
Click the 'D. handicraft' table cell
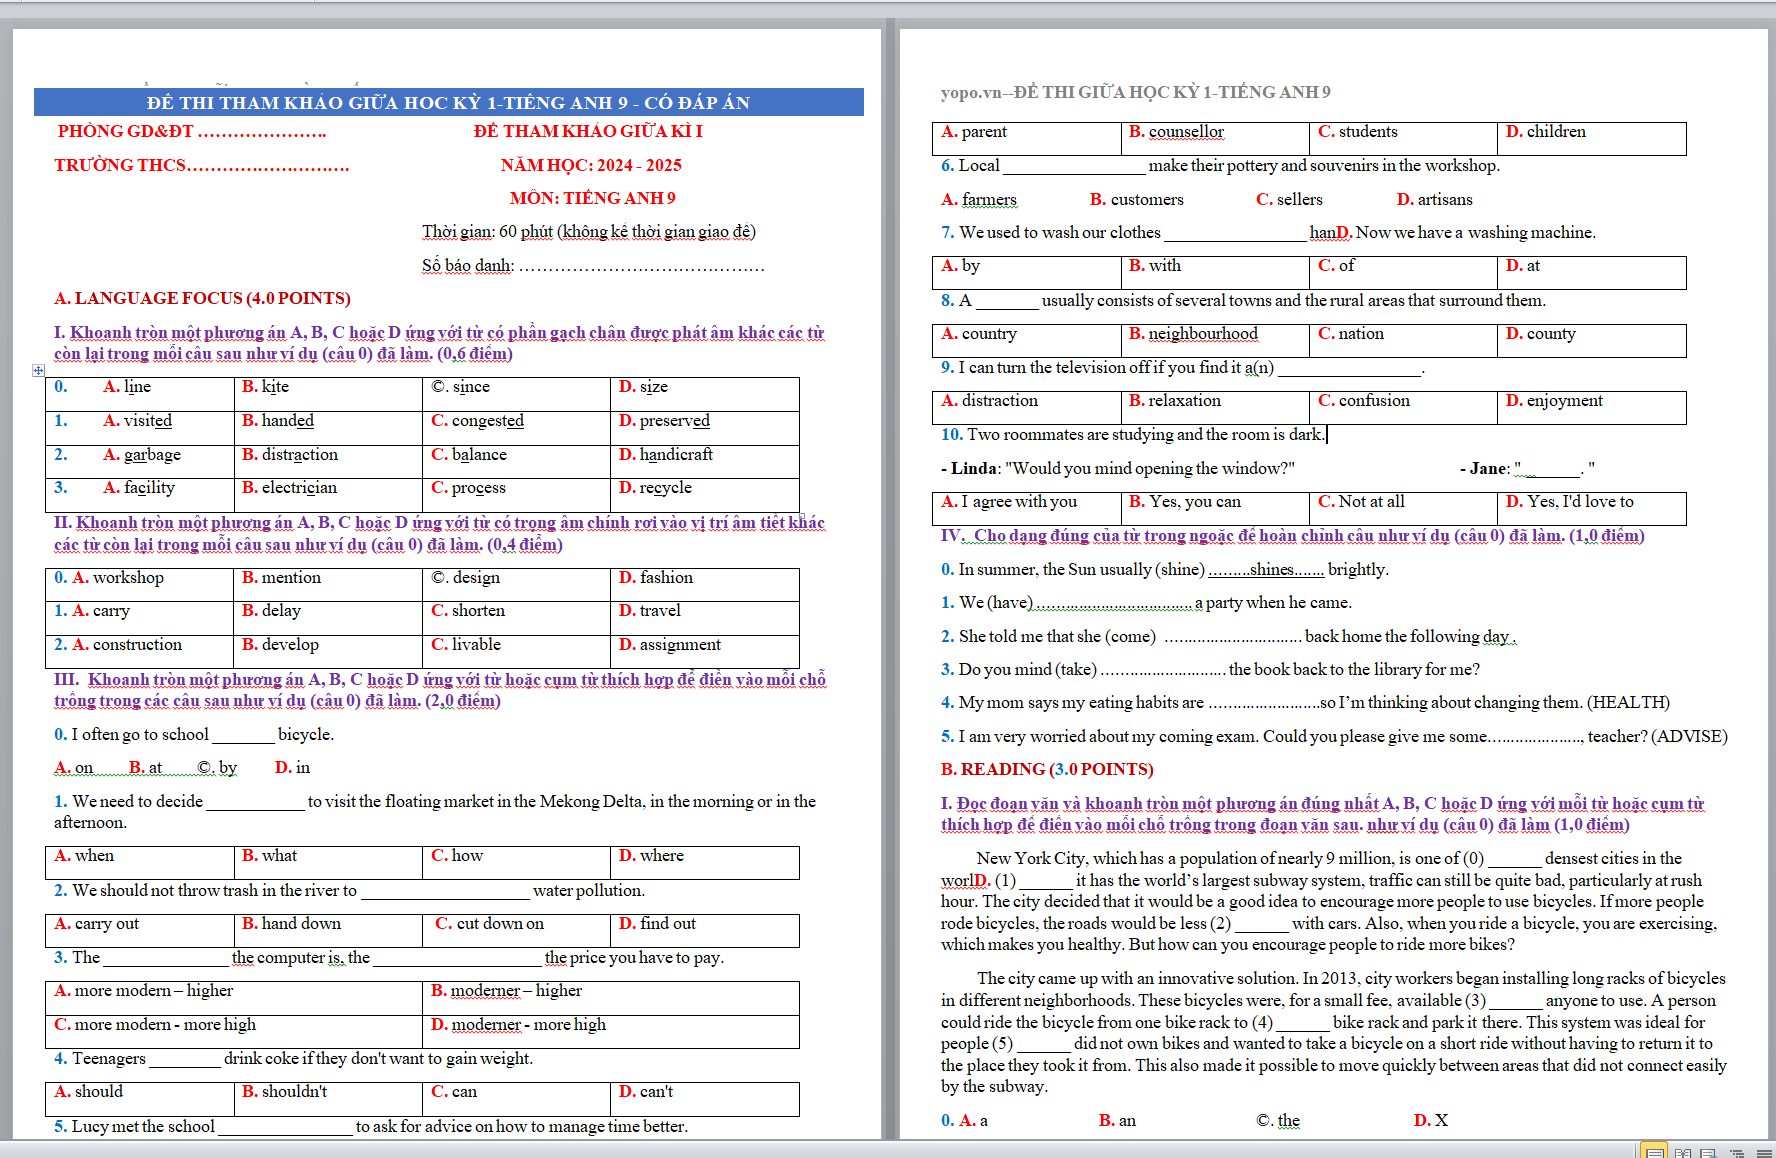[x=705, y=461]
